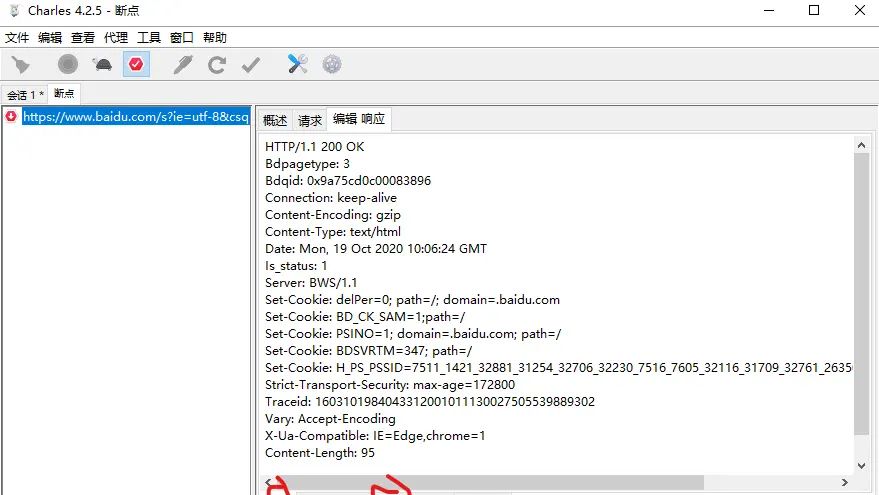Click the scroll down arrow of response headers
The image size is (879, 495).
[x=862, y=465]
